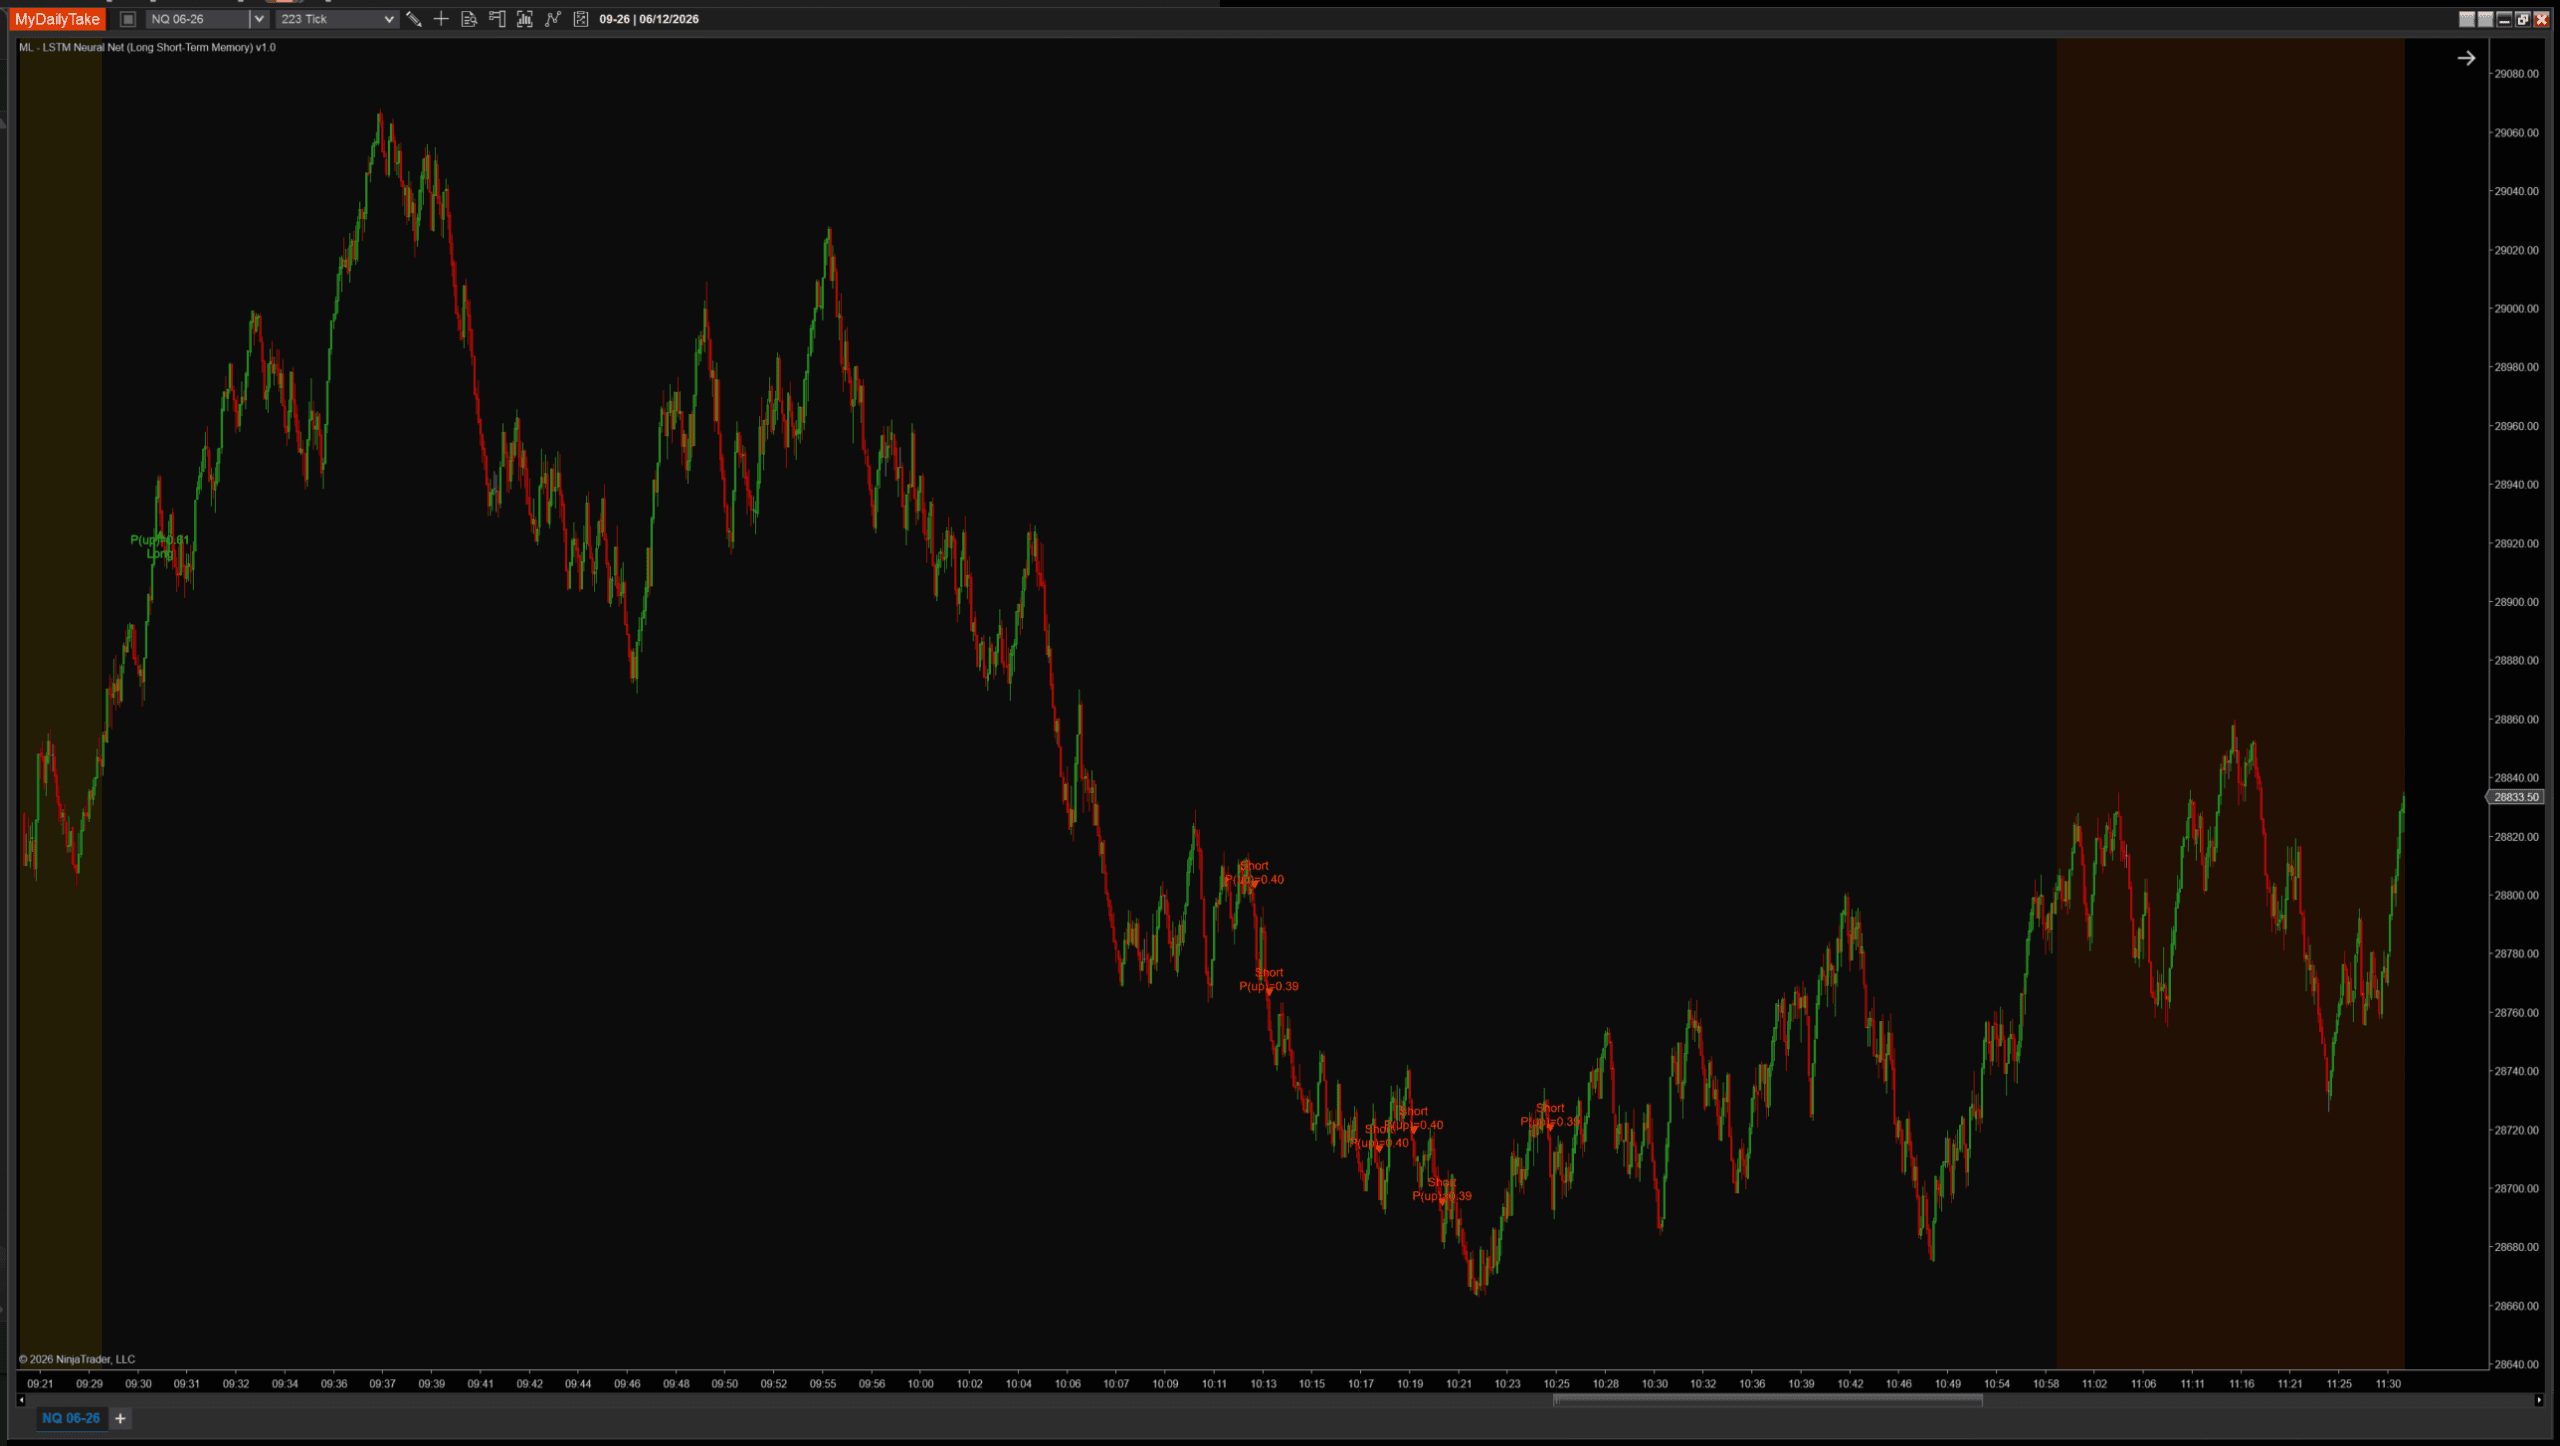This screenshot has width=2560, height=1446.
Task: Click the scrollbar left arrow
Action: tap(21, 1400)
